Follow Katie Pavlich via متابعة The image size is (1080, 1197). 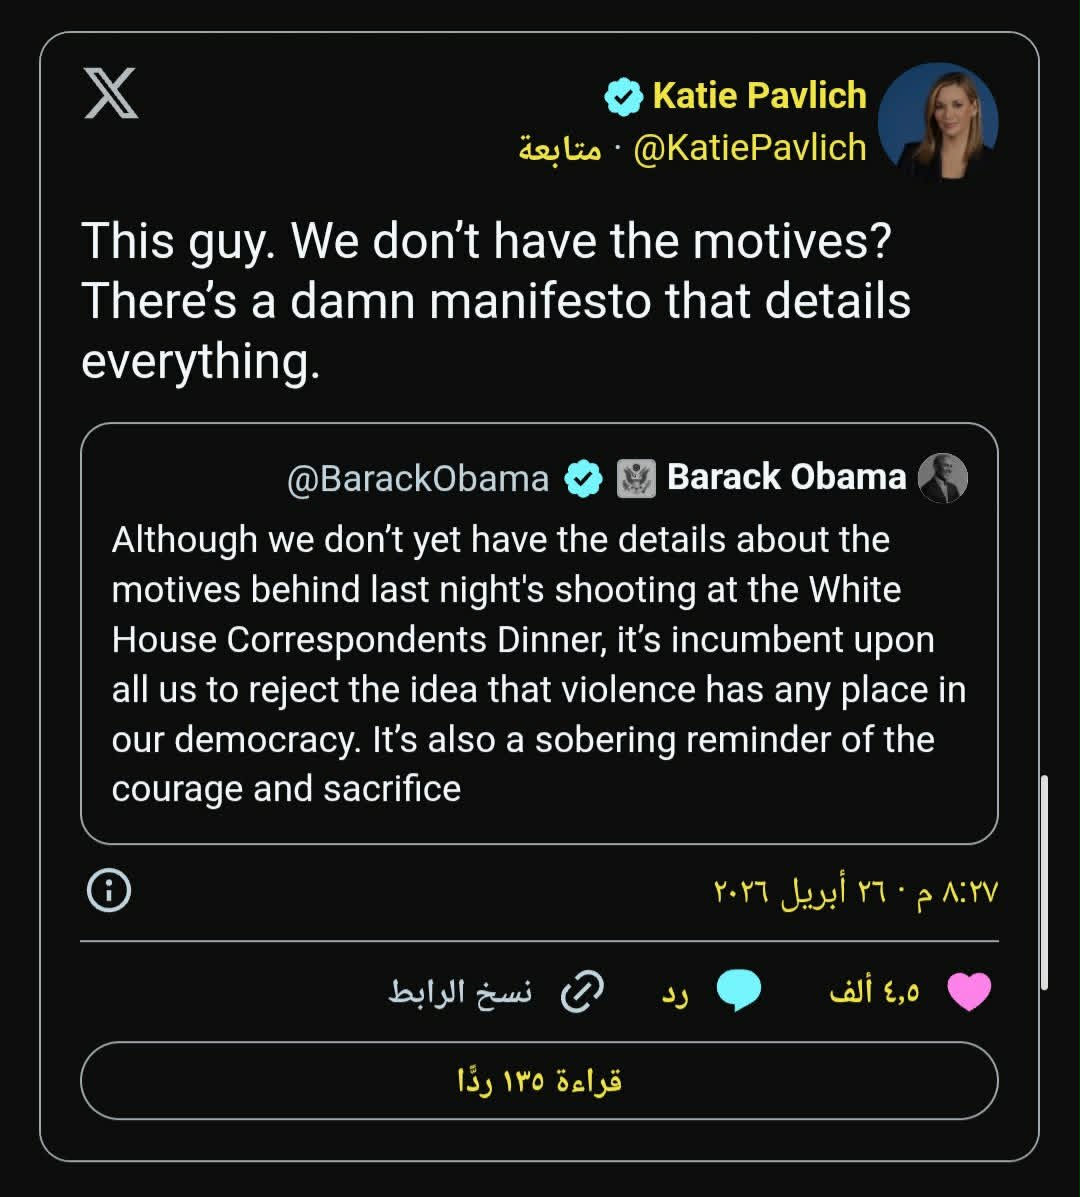pos(560,149)
